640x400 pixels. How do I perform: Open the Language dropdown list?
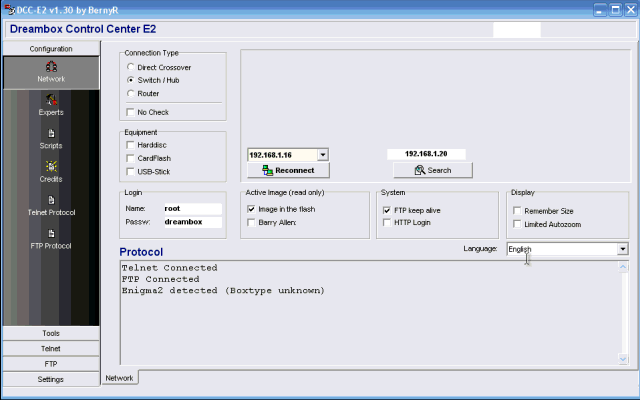point(622,248)
